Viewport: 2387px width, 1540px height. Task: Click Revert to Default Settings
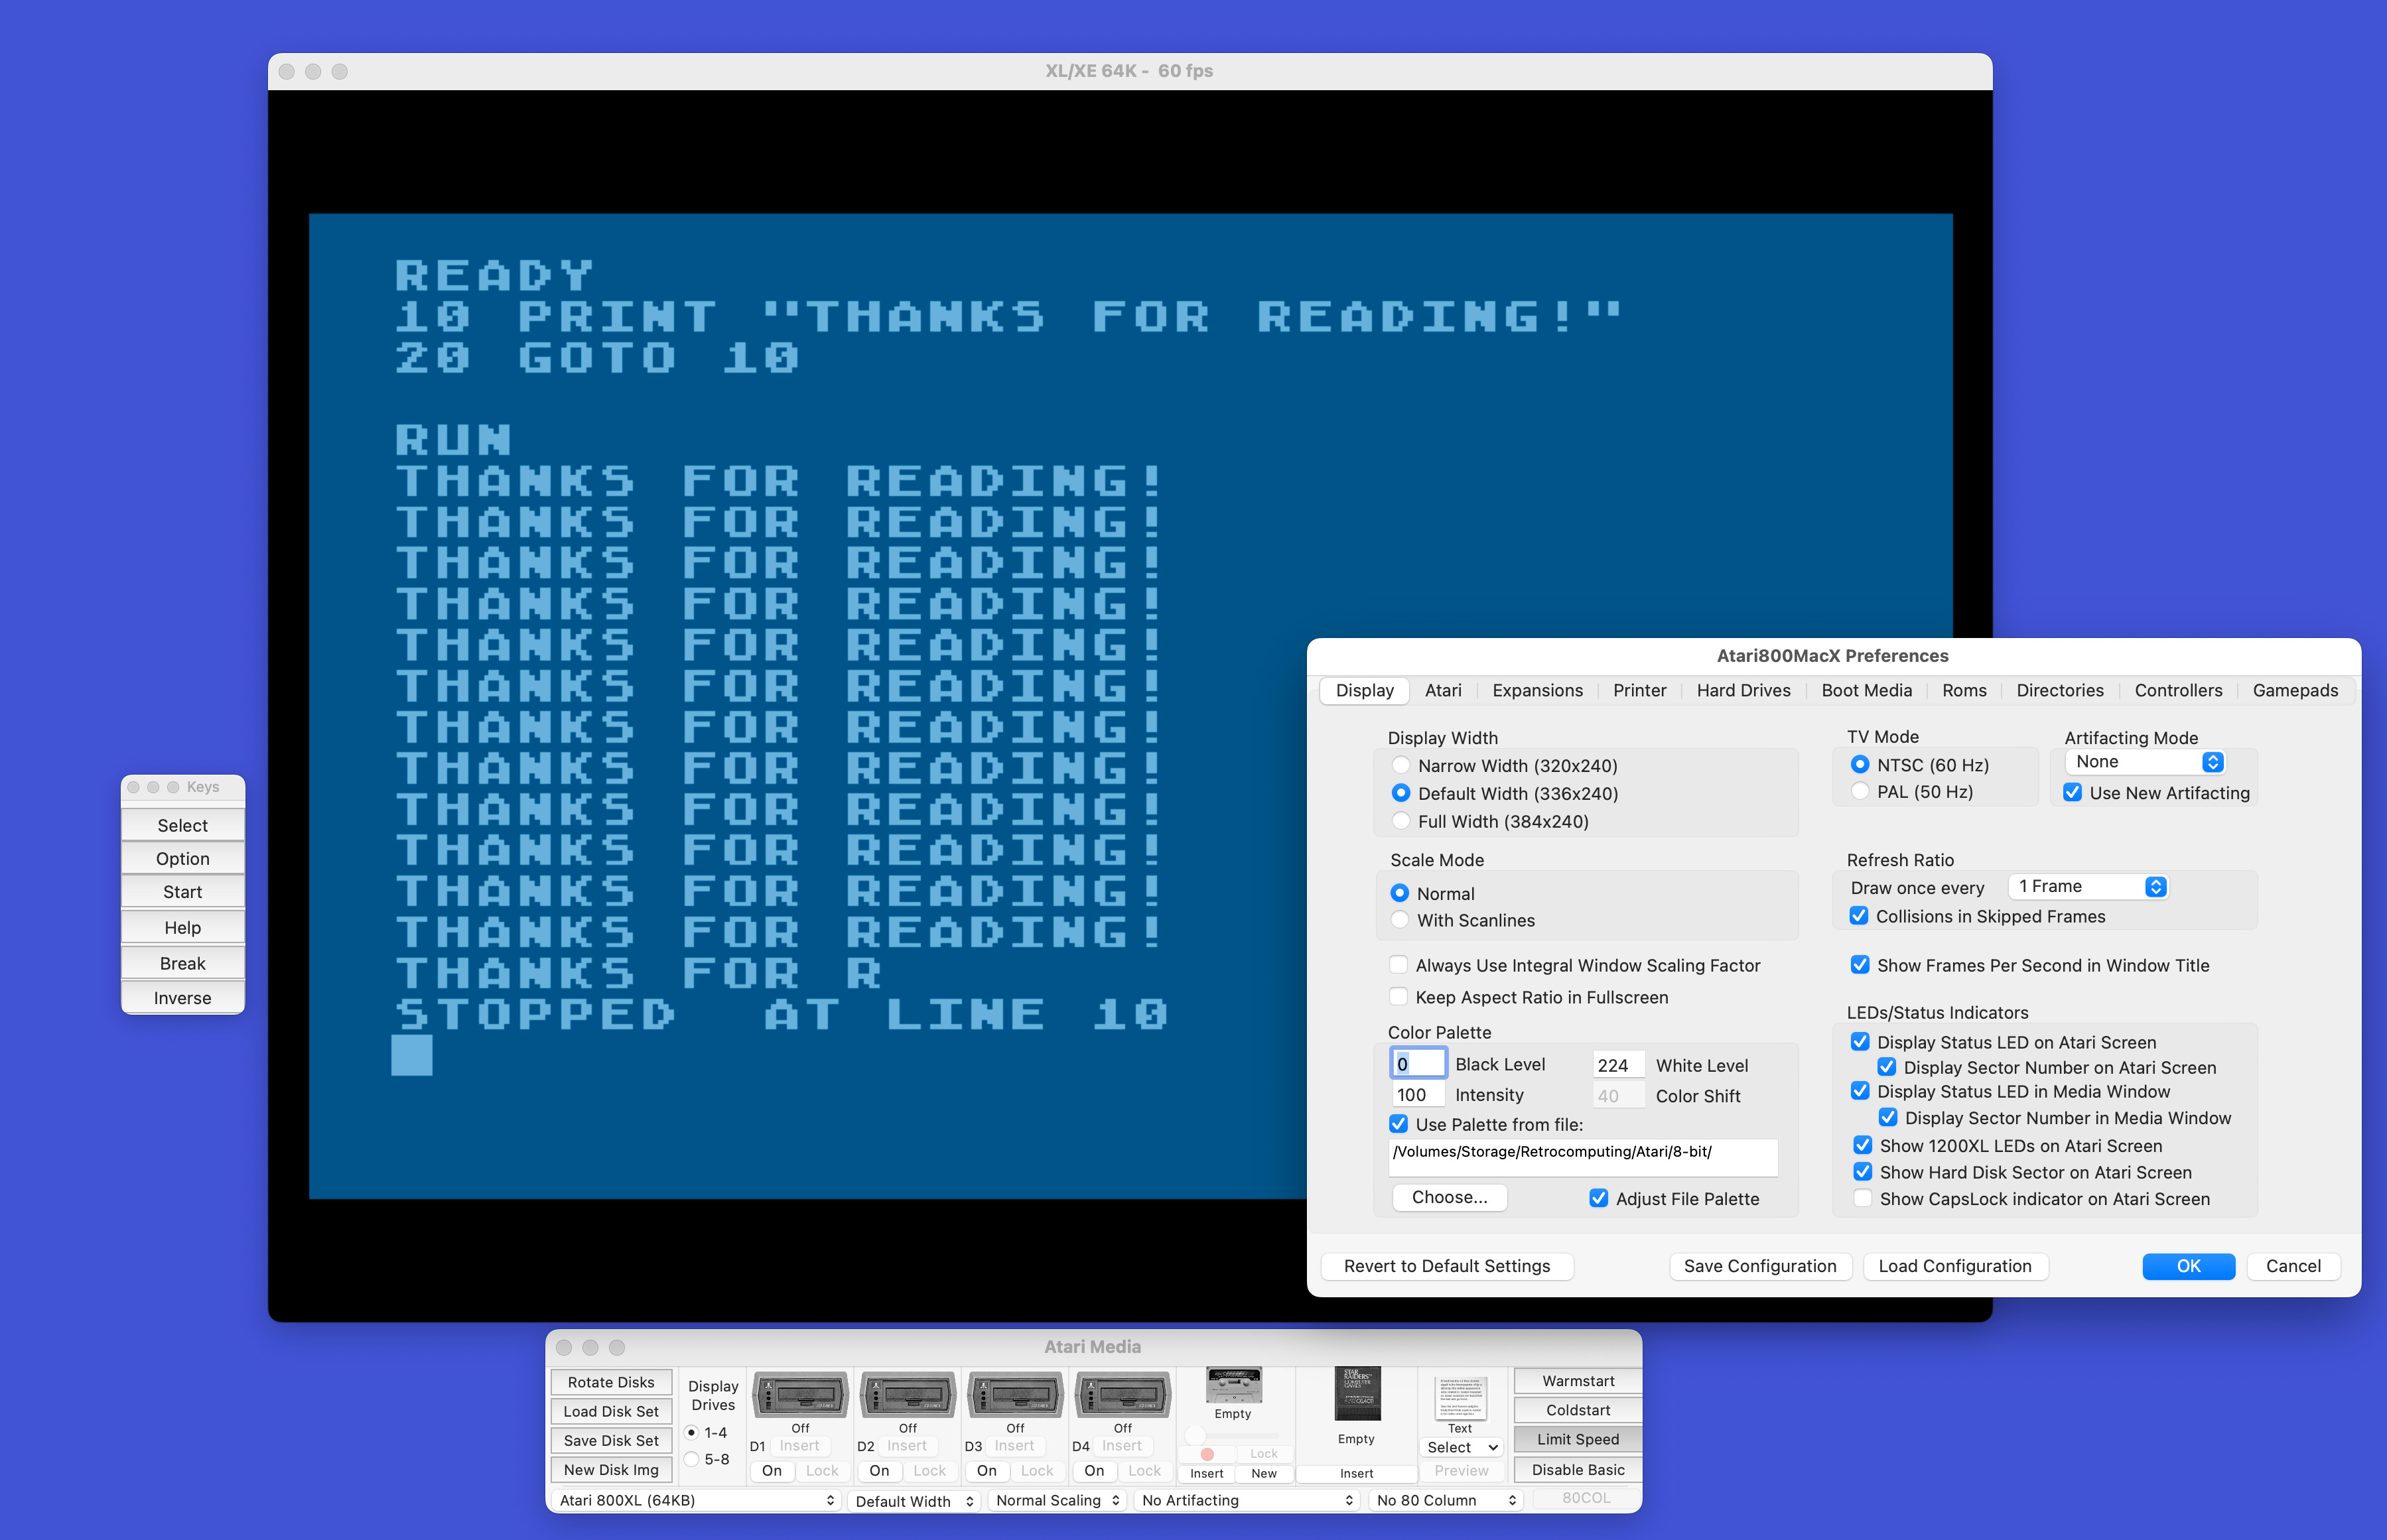(x=1446, y=1266)
